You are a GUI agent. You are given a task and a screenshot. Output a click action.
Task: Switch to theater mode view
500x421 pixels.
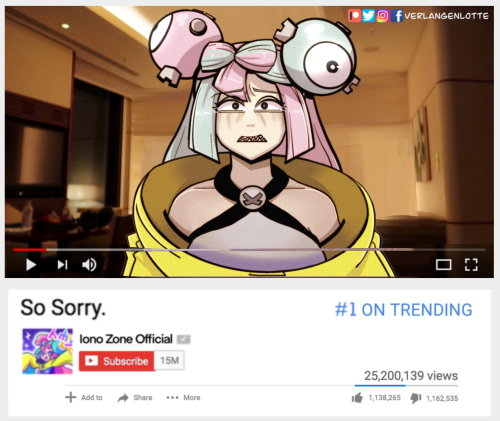tap(444, 265)
